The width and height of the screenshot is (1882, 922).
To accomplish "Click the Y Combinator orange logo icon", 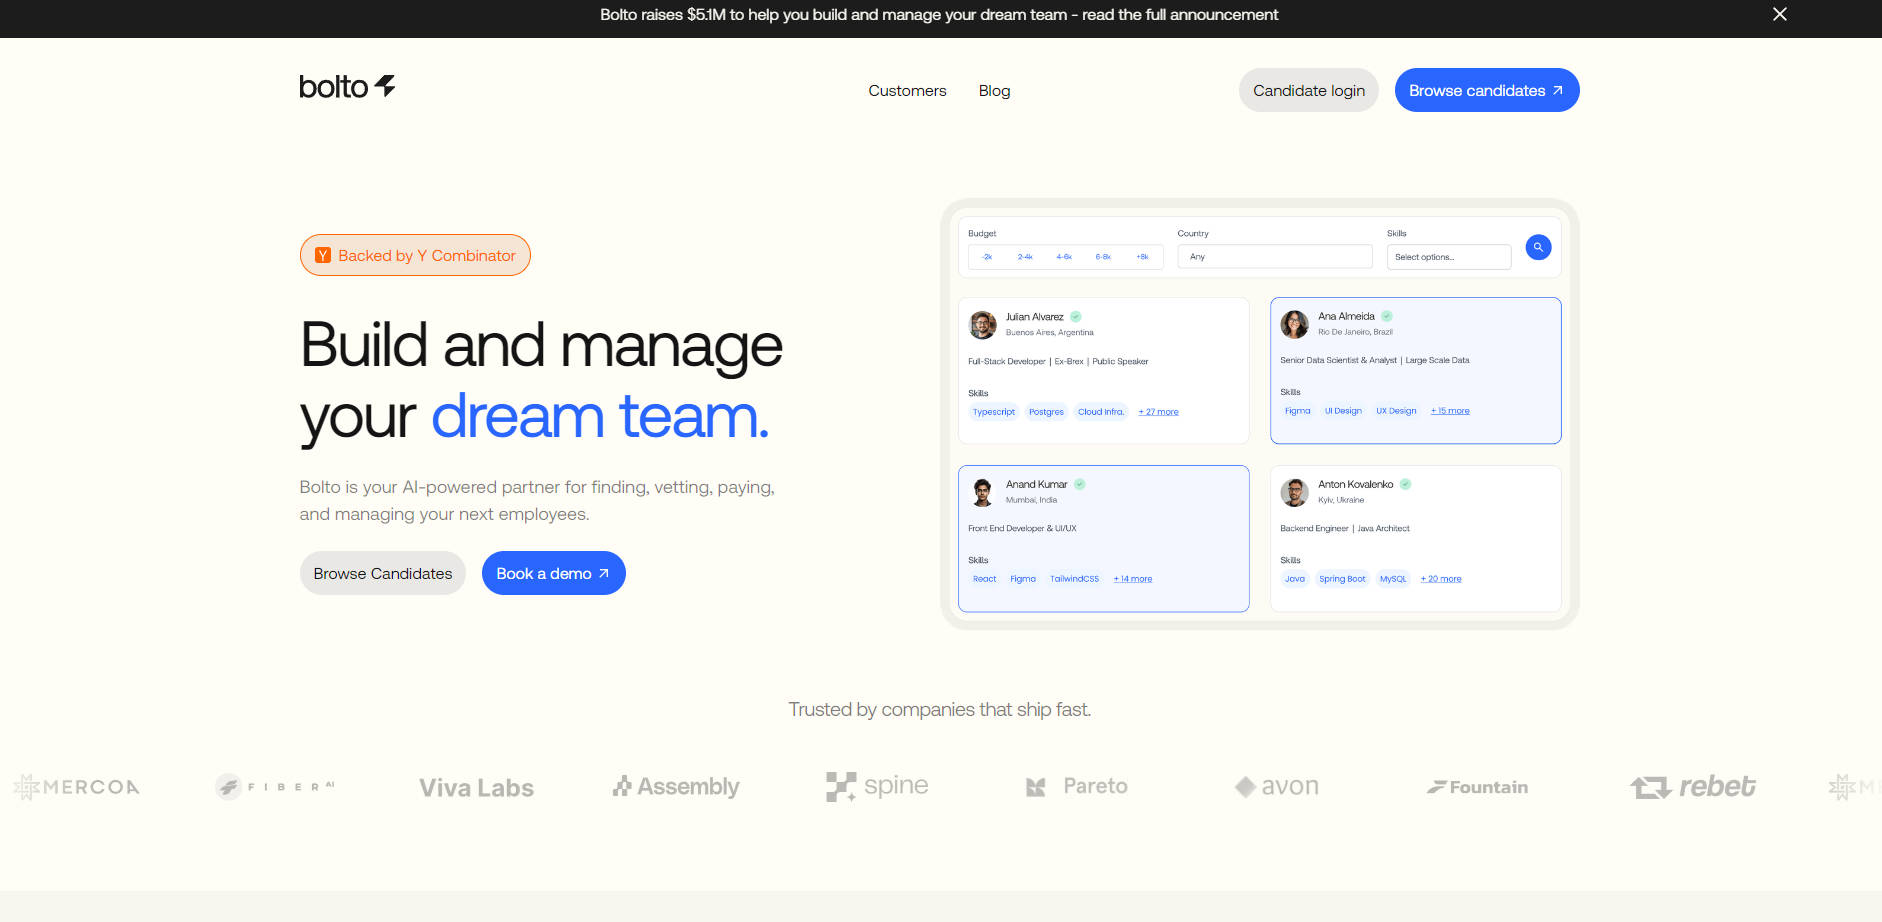I will point(323,256).
